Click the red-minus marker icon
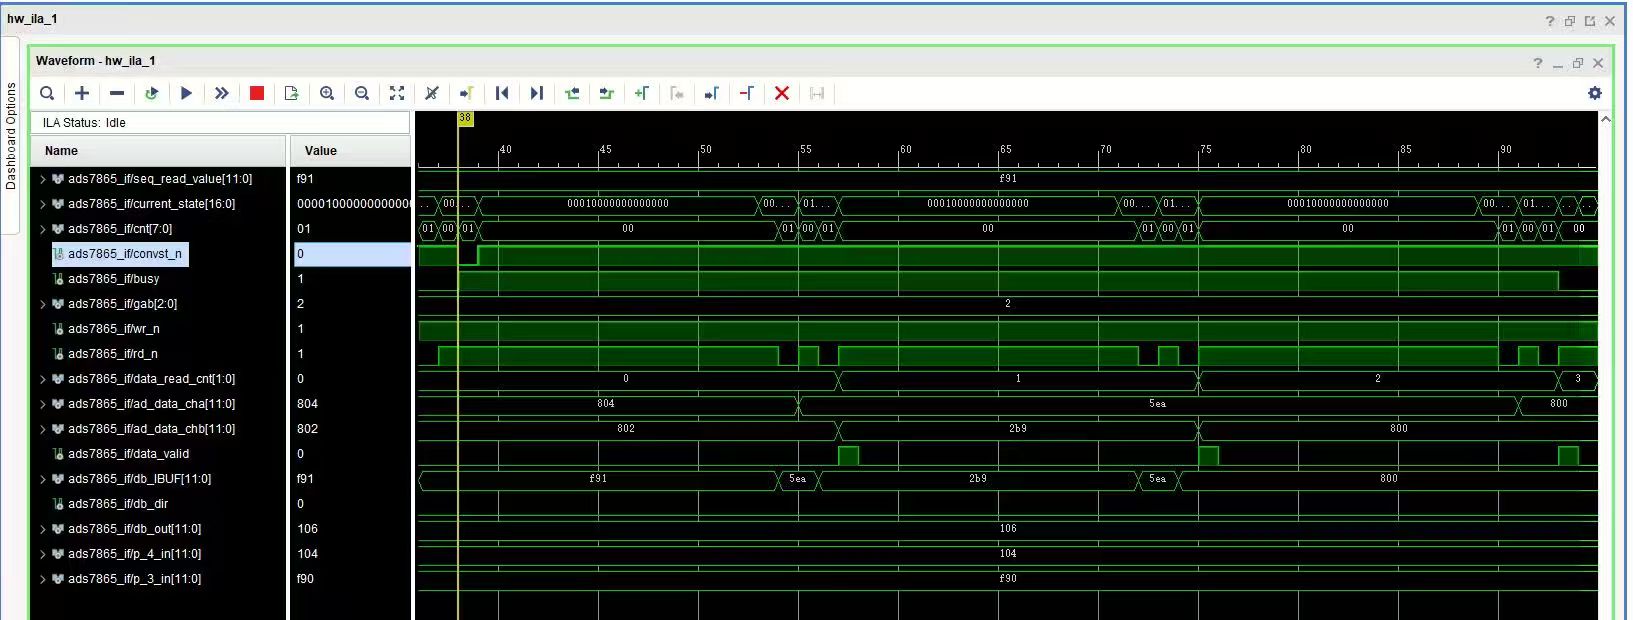The width and height of the screenshot is (1633, 620). click(747, 93)
